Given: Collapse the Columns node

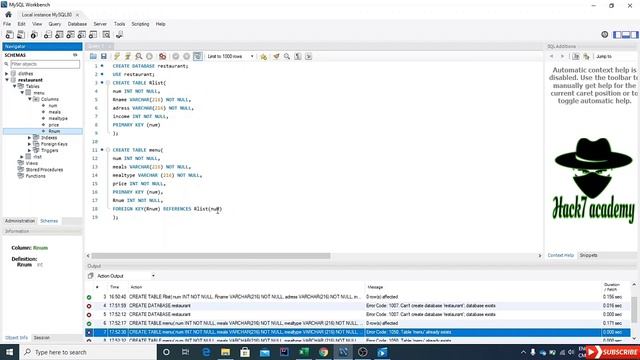Looking at the screenshot, I should pos(29,99).
